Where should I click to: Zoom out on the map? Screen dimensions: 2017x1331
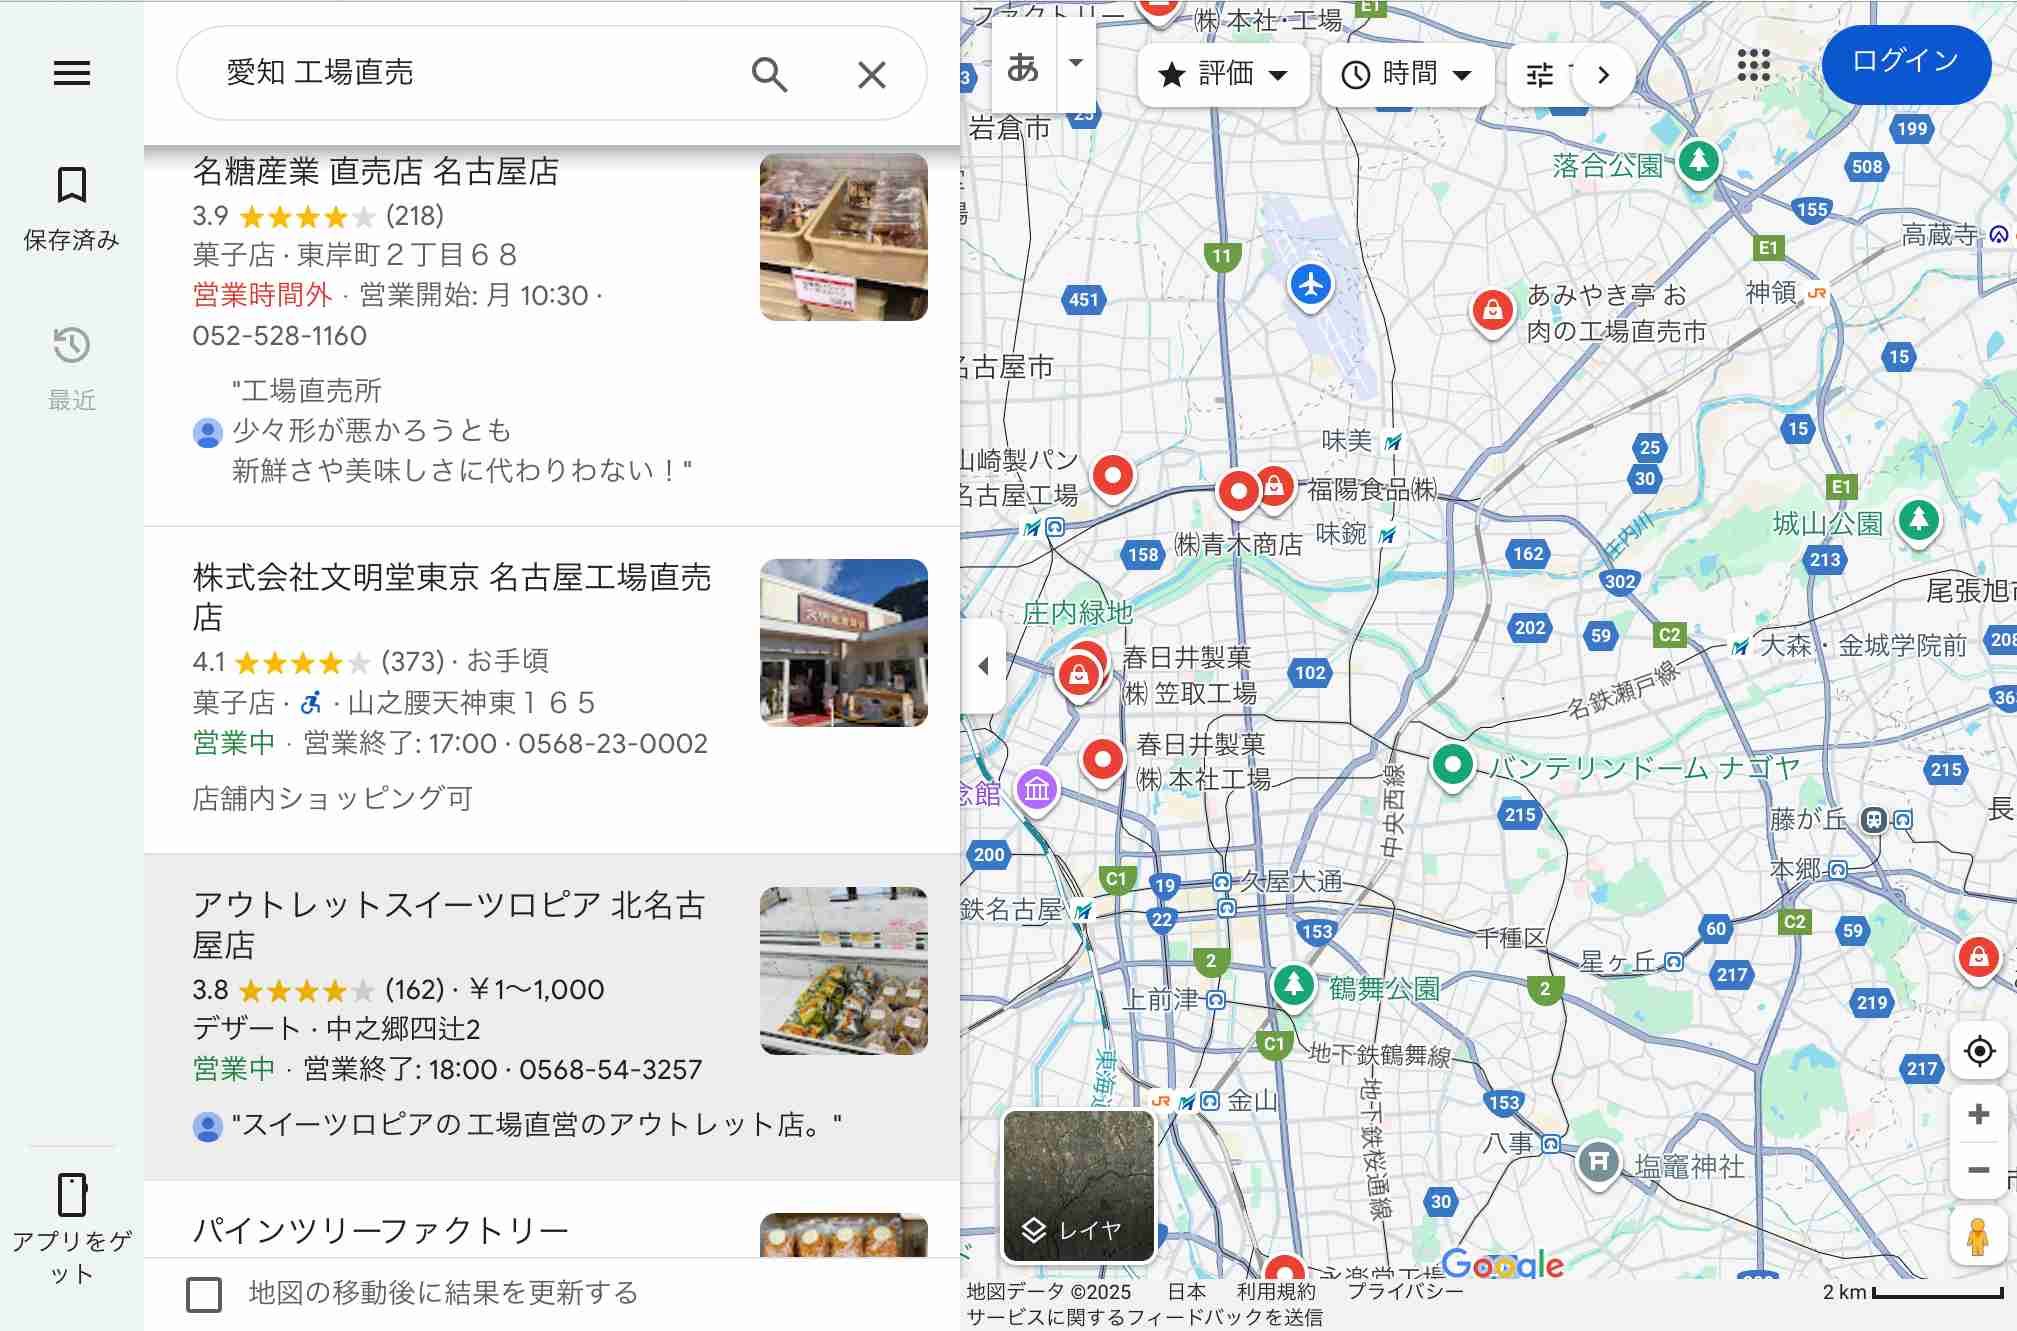[1978, 1169]
